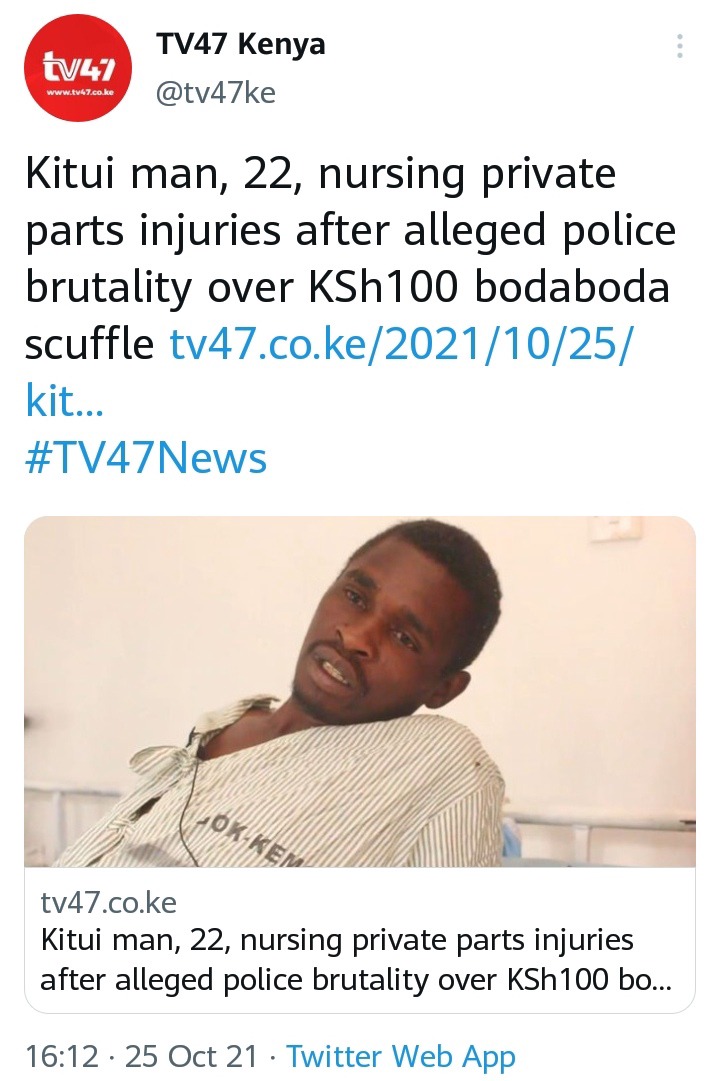Open the red TV47 profile avatar
Image resolution: width=720 pixels, height=1081 pixels.
point(78,68)
